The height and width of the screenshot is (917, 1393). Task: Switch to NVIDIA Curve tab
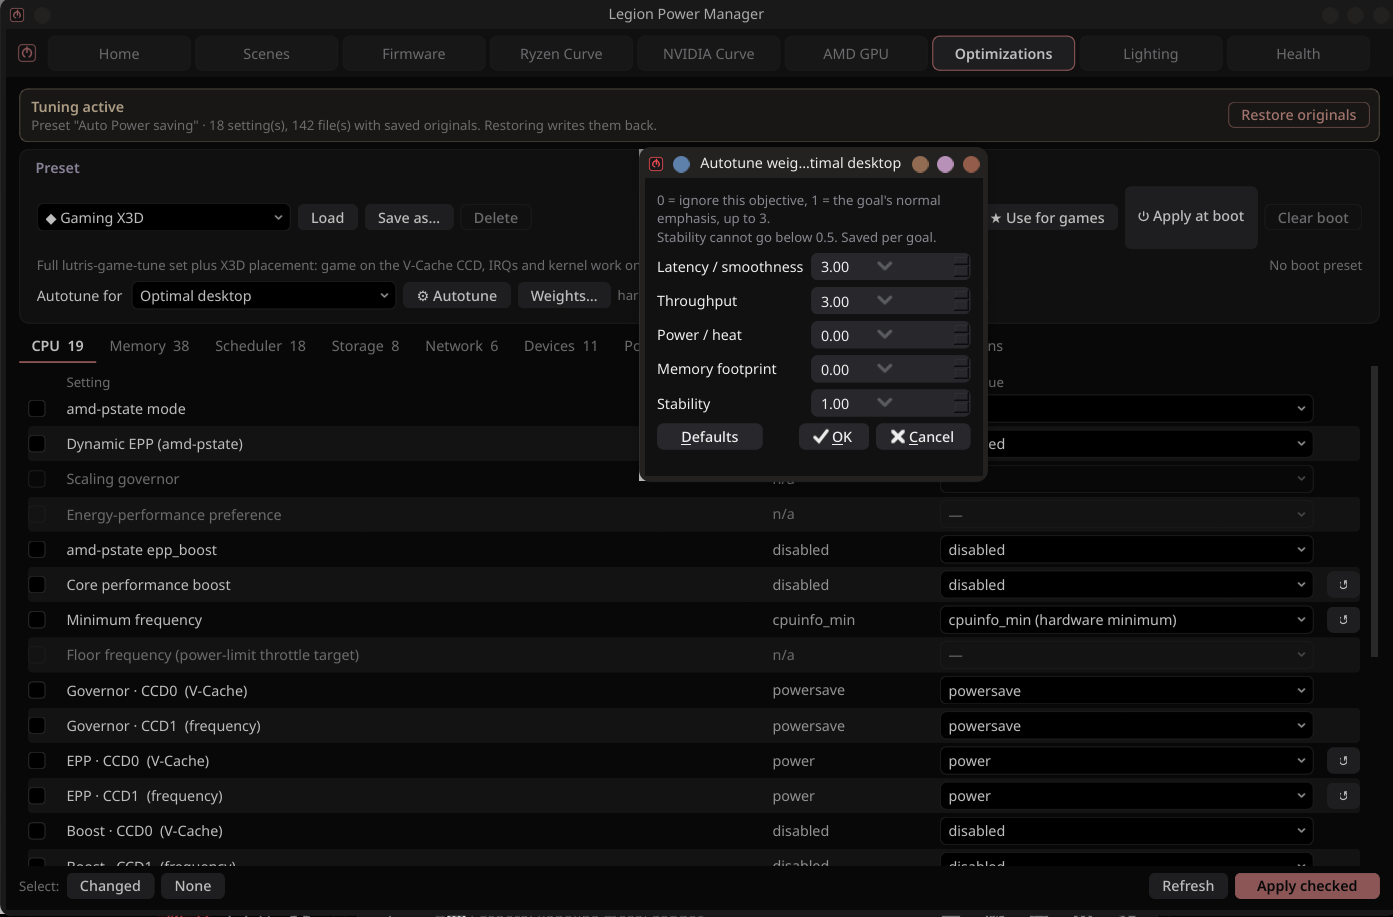click(708, 54)
